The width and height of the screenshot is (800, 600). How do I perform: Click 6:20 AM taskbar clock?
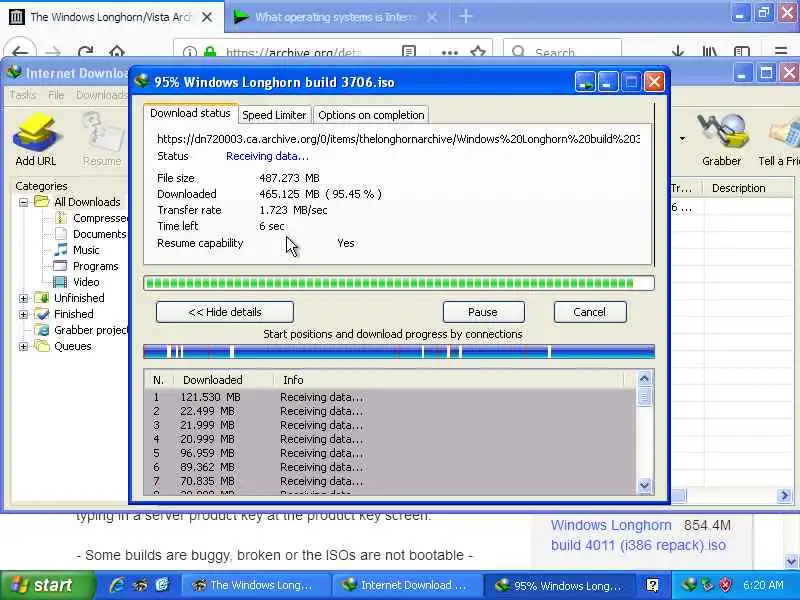coord(763,585)
